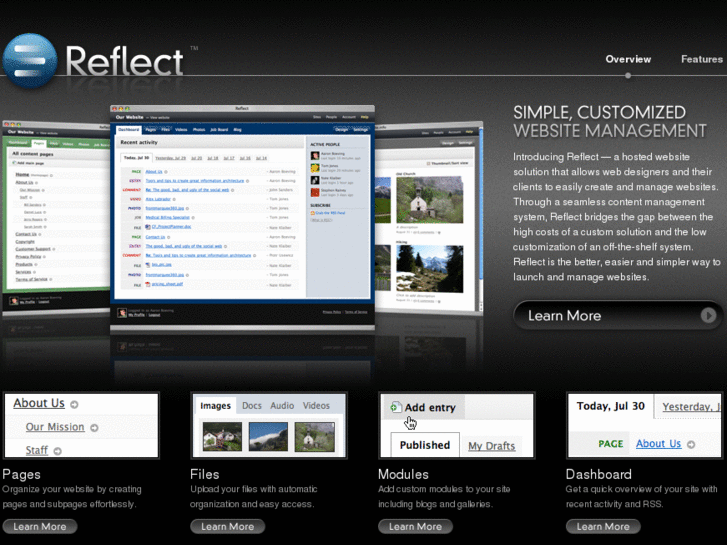This screenshot has width=727, height=545.
Task: Switch to the Audio tab in the Files preview
Action: click(x=282, y=405)
